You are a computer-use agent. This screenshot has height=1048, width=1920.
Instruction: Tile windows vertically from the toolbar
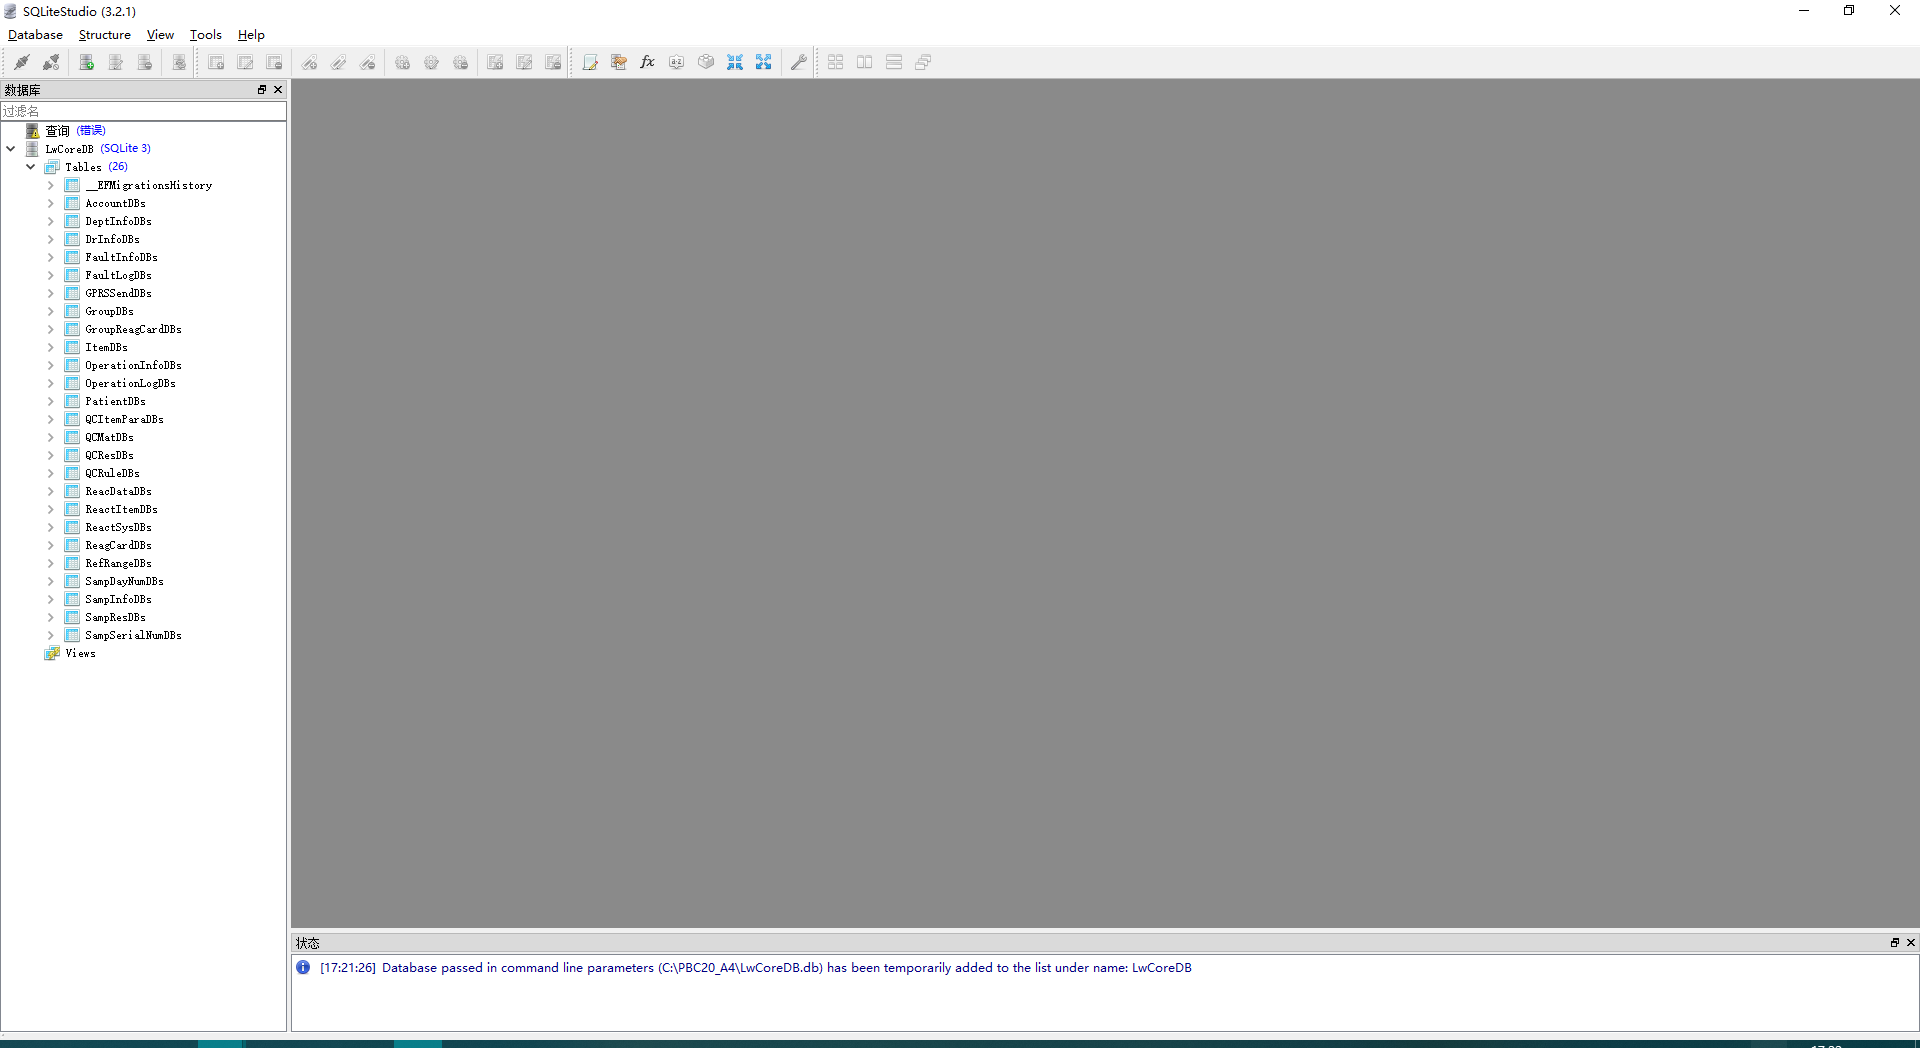[x=894, y=62]
